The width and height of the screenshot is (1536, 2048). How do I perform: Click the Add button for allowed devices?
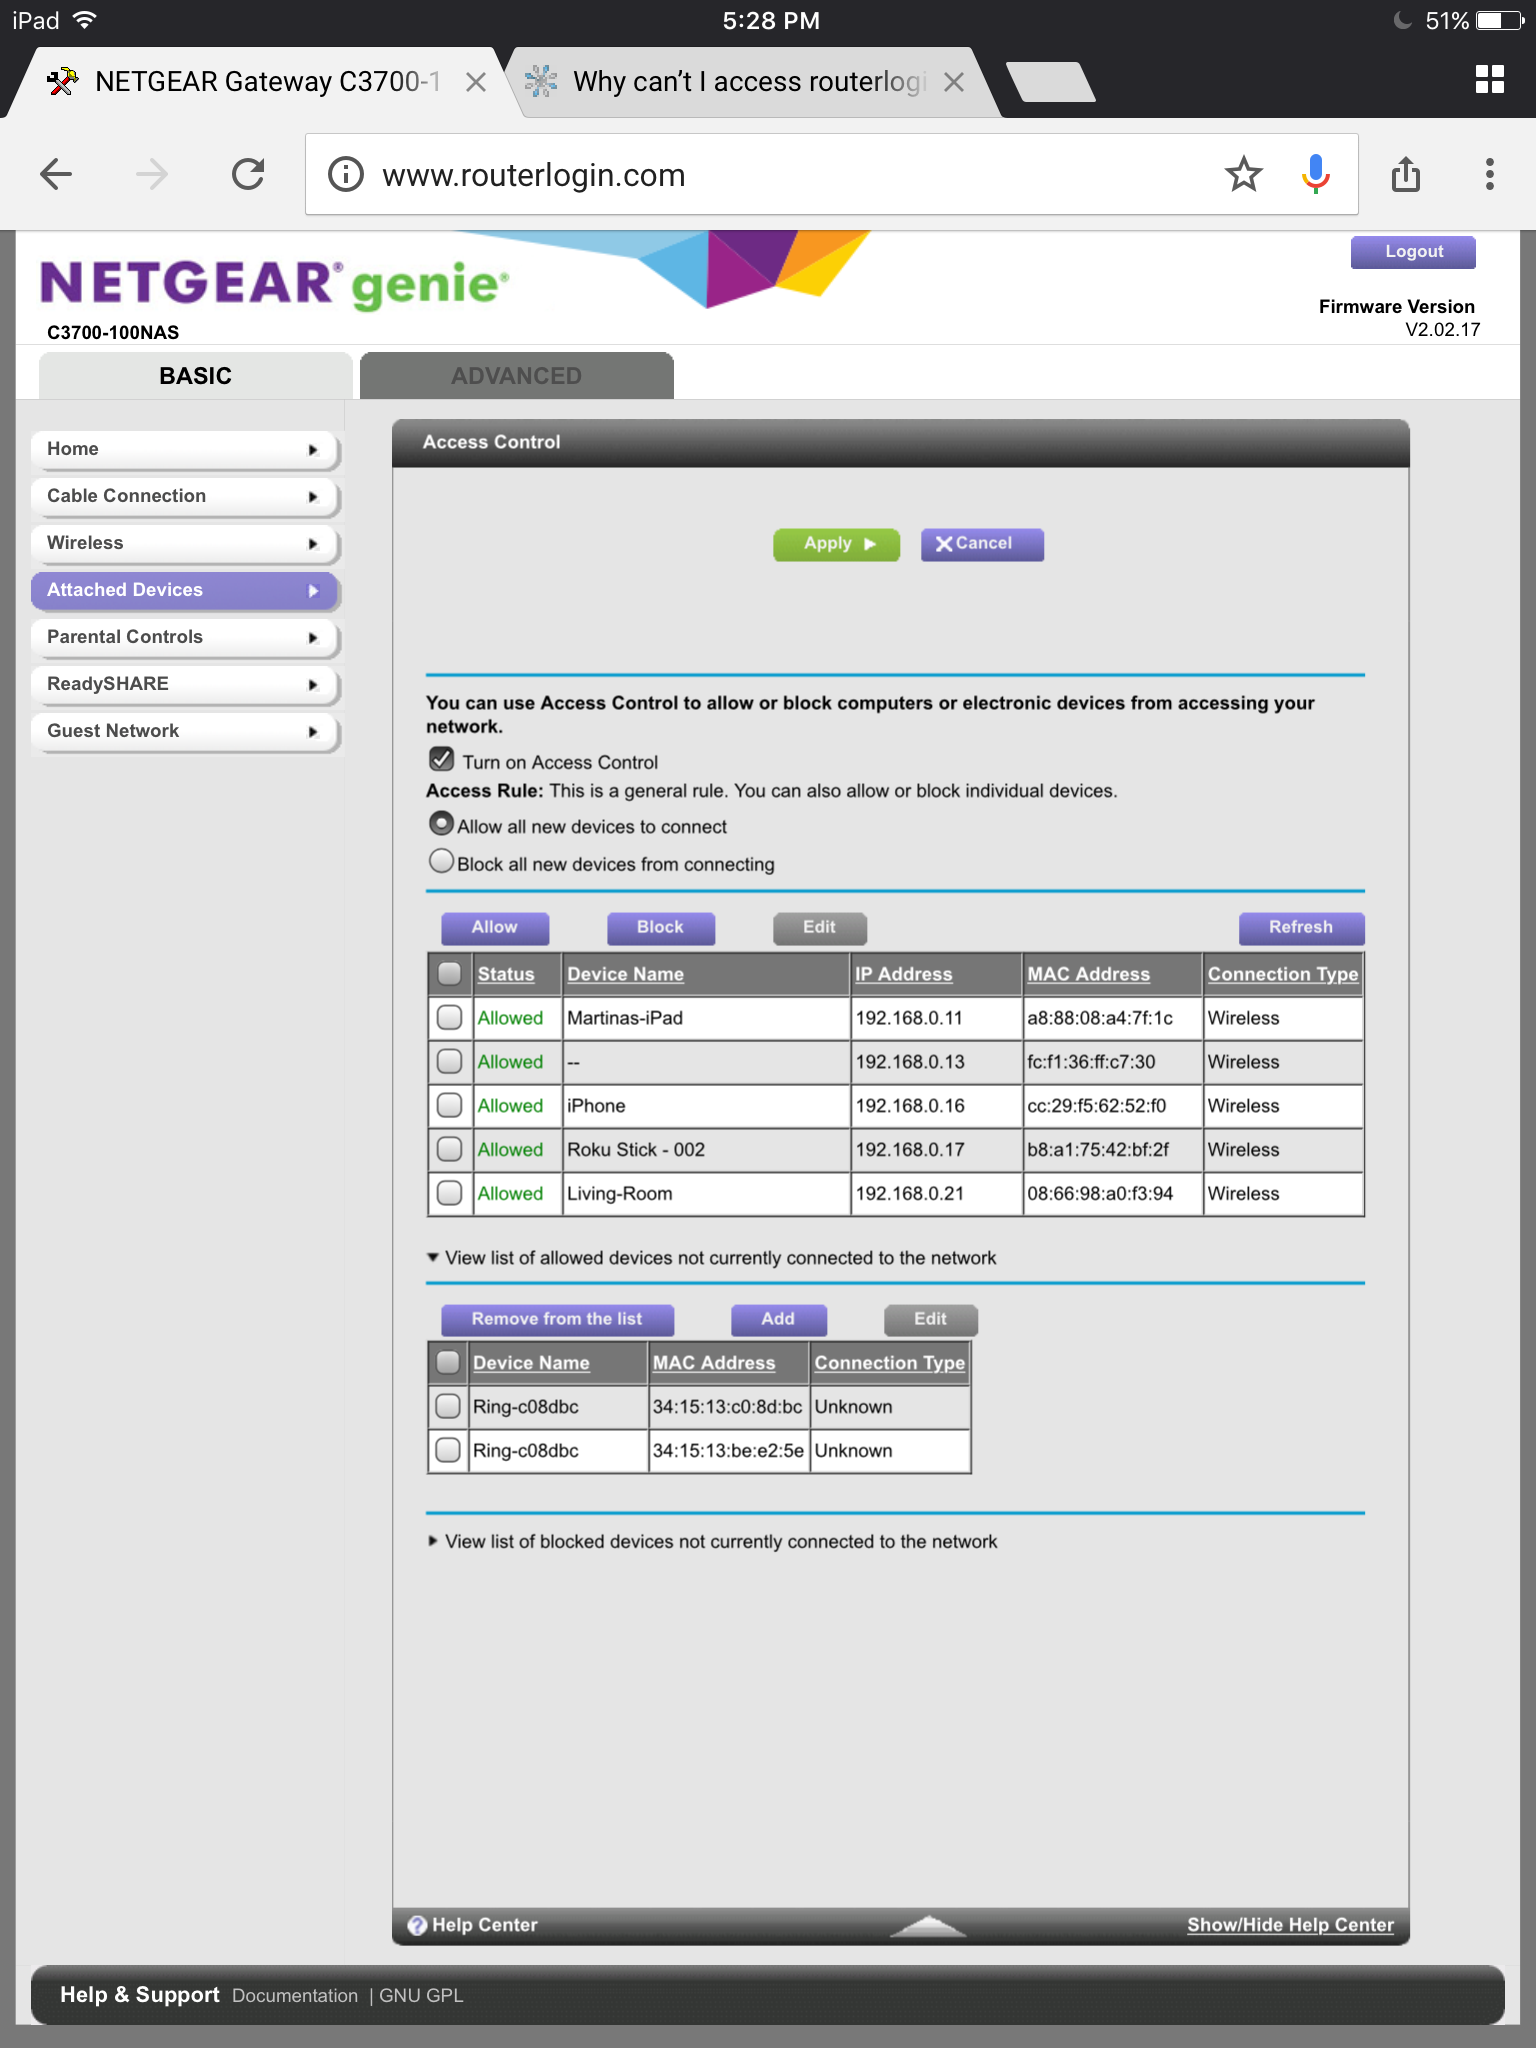[x=779, y=1320]
